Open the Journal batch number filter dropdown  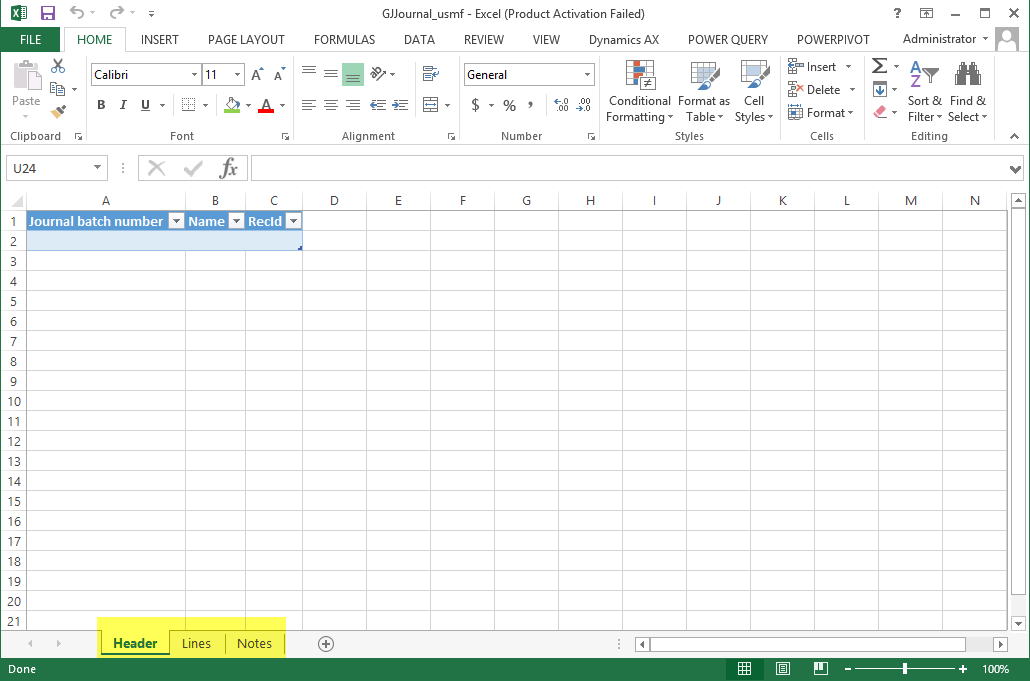click(175, 221)
